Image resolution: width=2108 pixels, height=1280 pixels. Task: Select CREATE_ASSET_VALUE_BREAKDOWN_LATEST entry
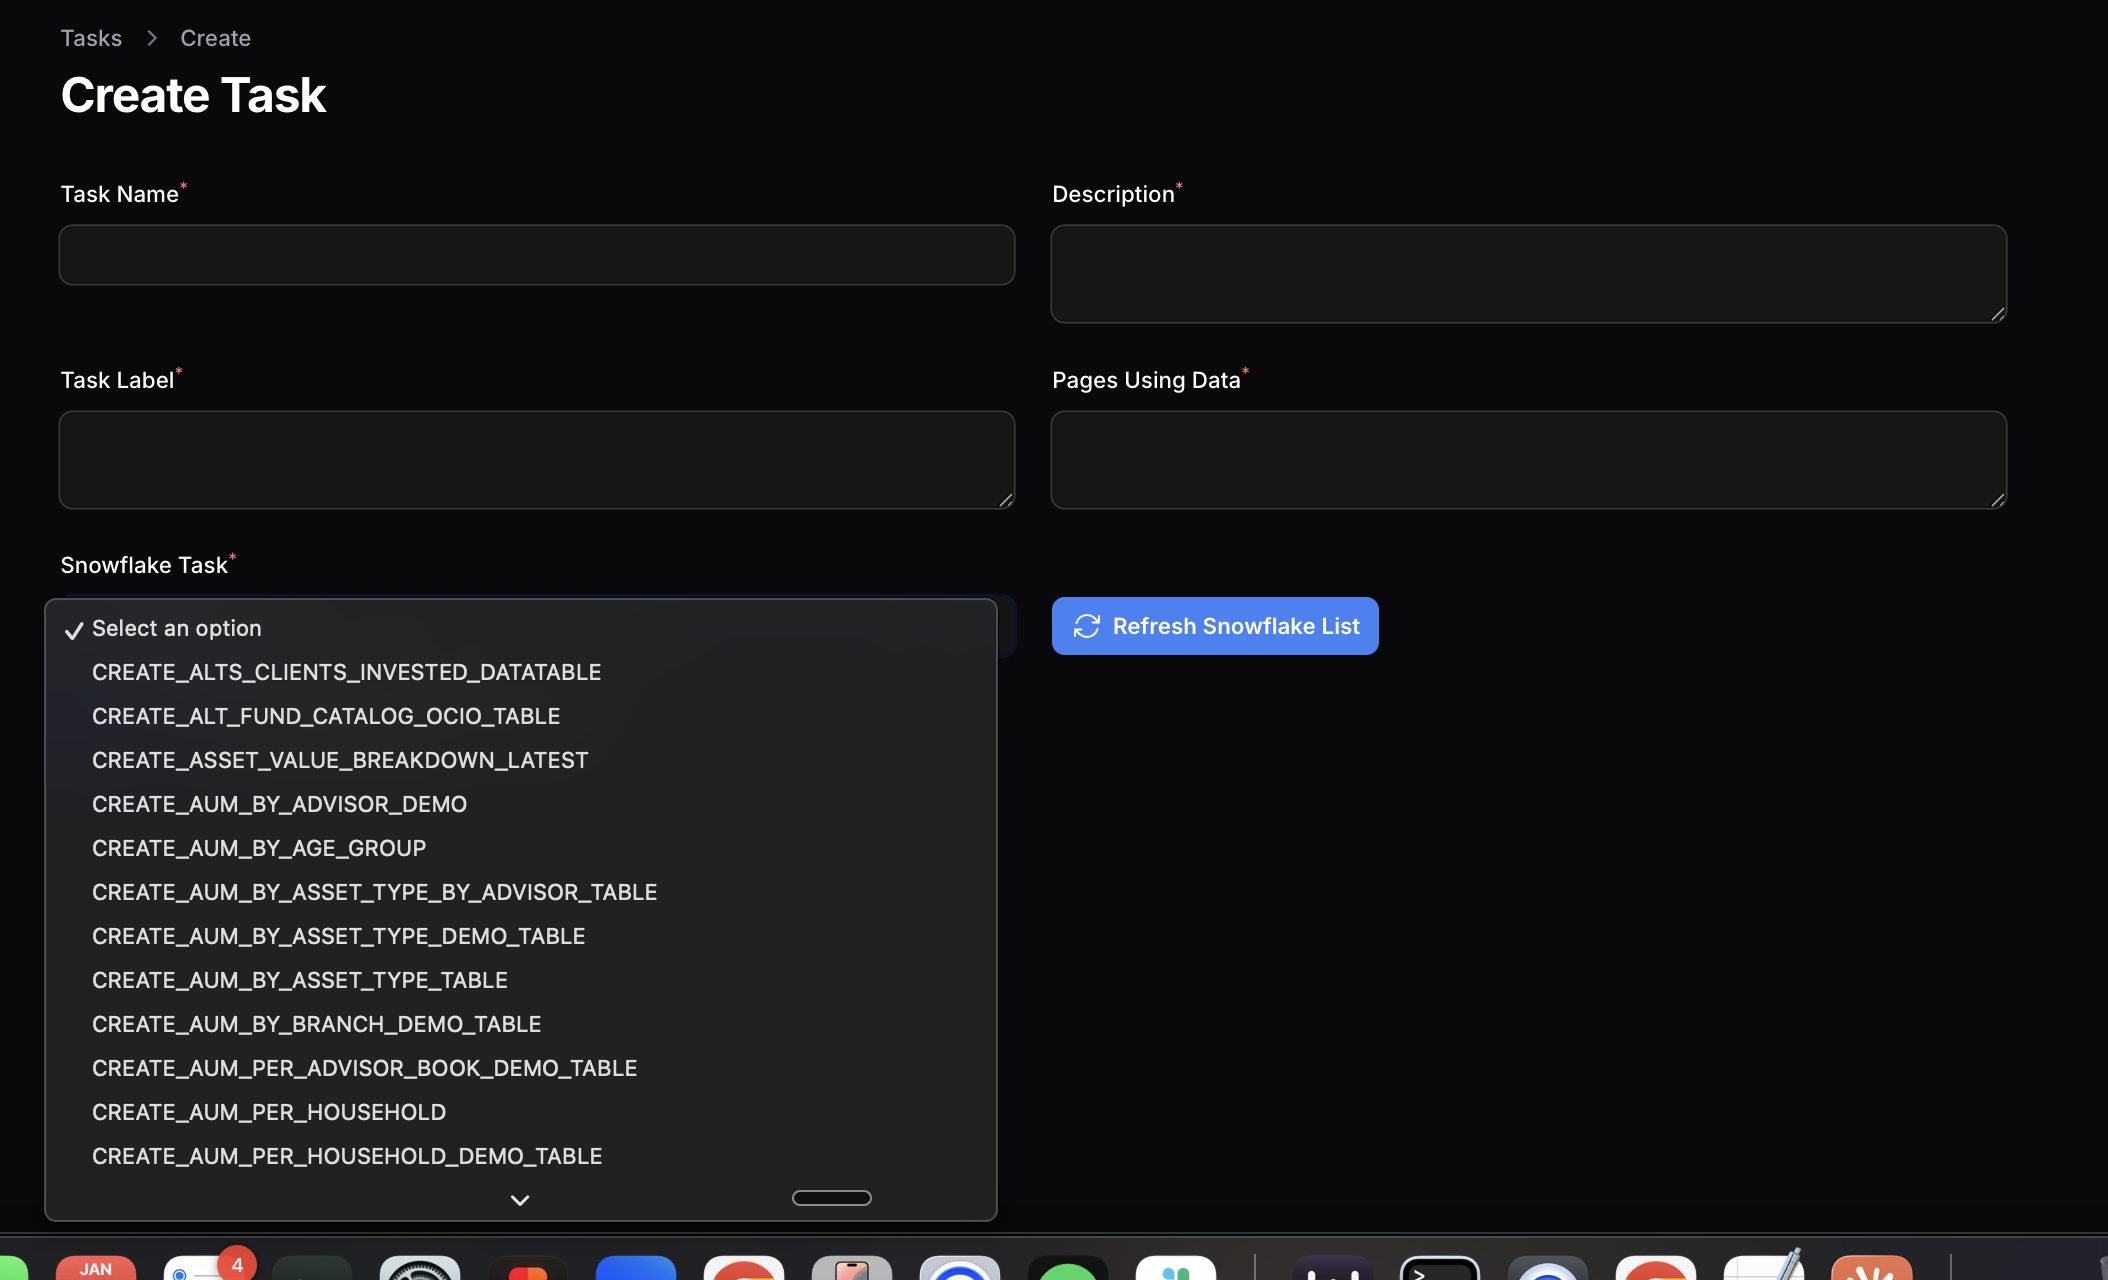[340, 760]
